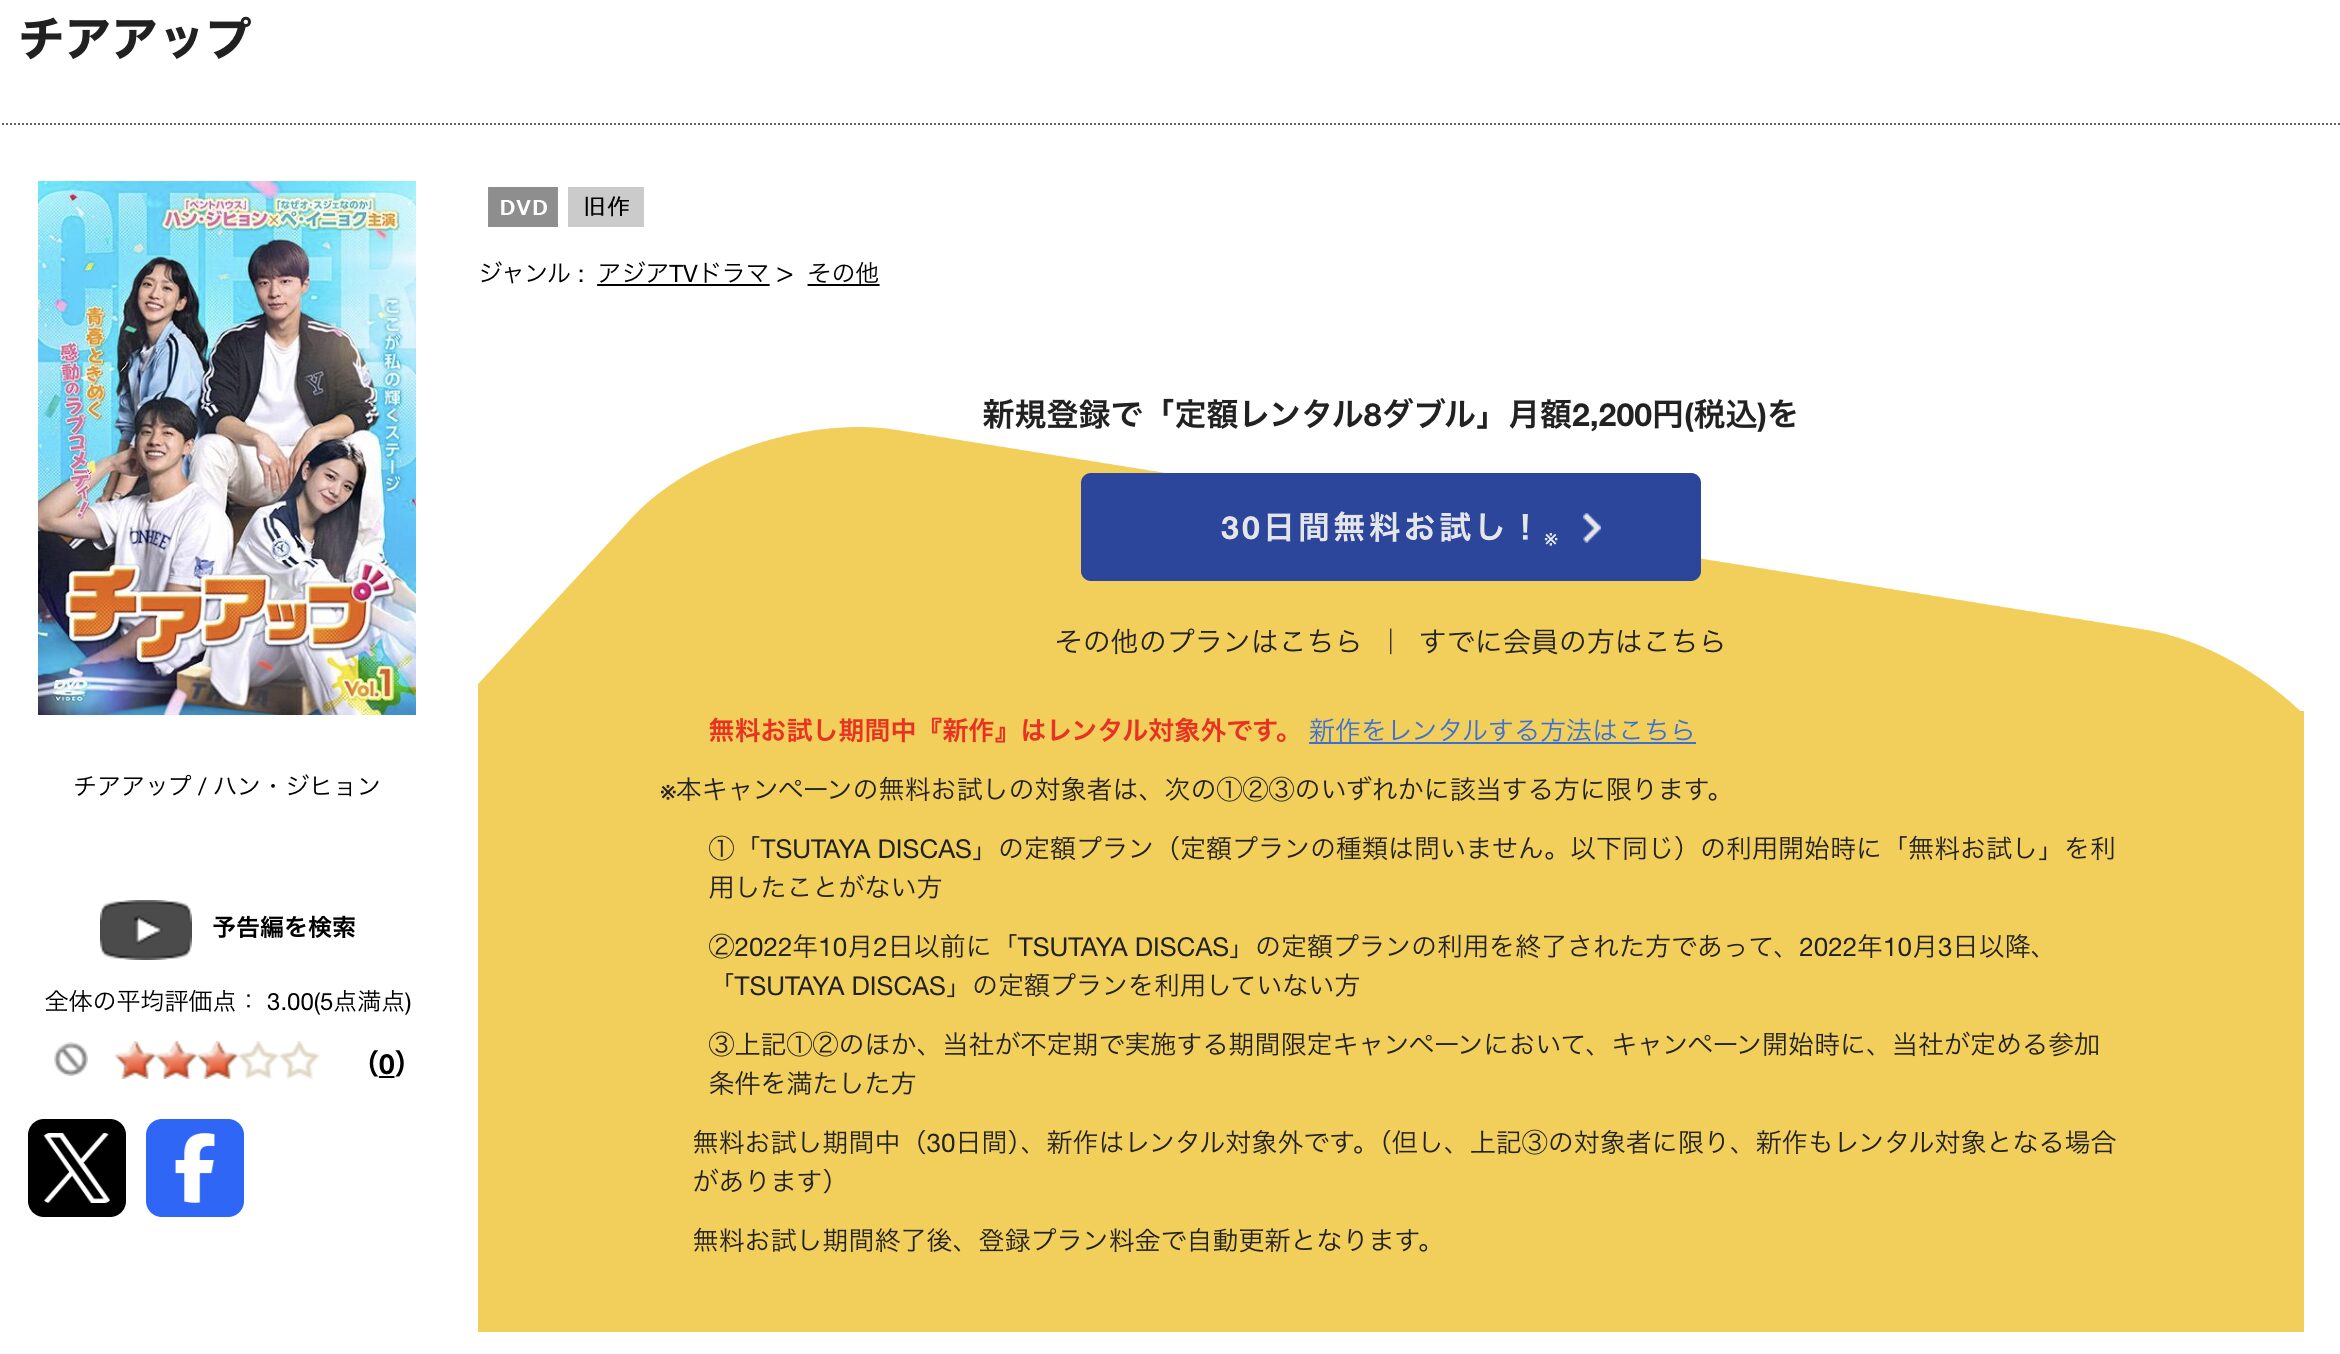The image size is (2340, 1354).
Task: Open アジアTVドラマ genre link
Action: [683, 273]
